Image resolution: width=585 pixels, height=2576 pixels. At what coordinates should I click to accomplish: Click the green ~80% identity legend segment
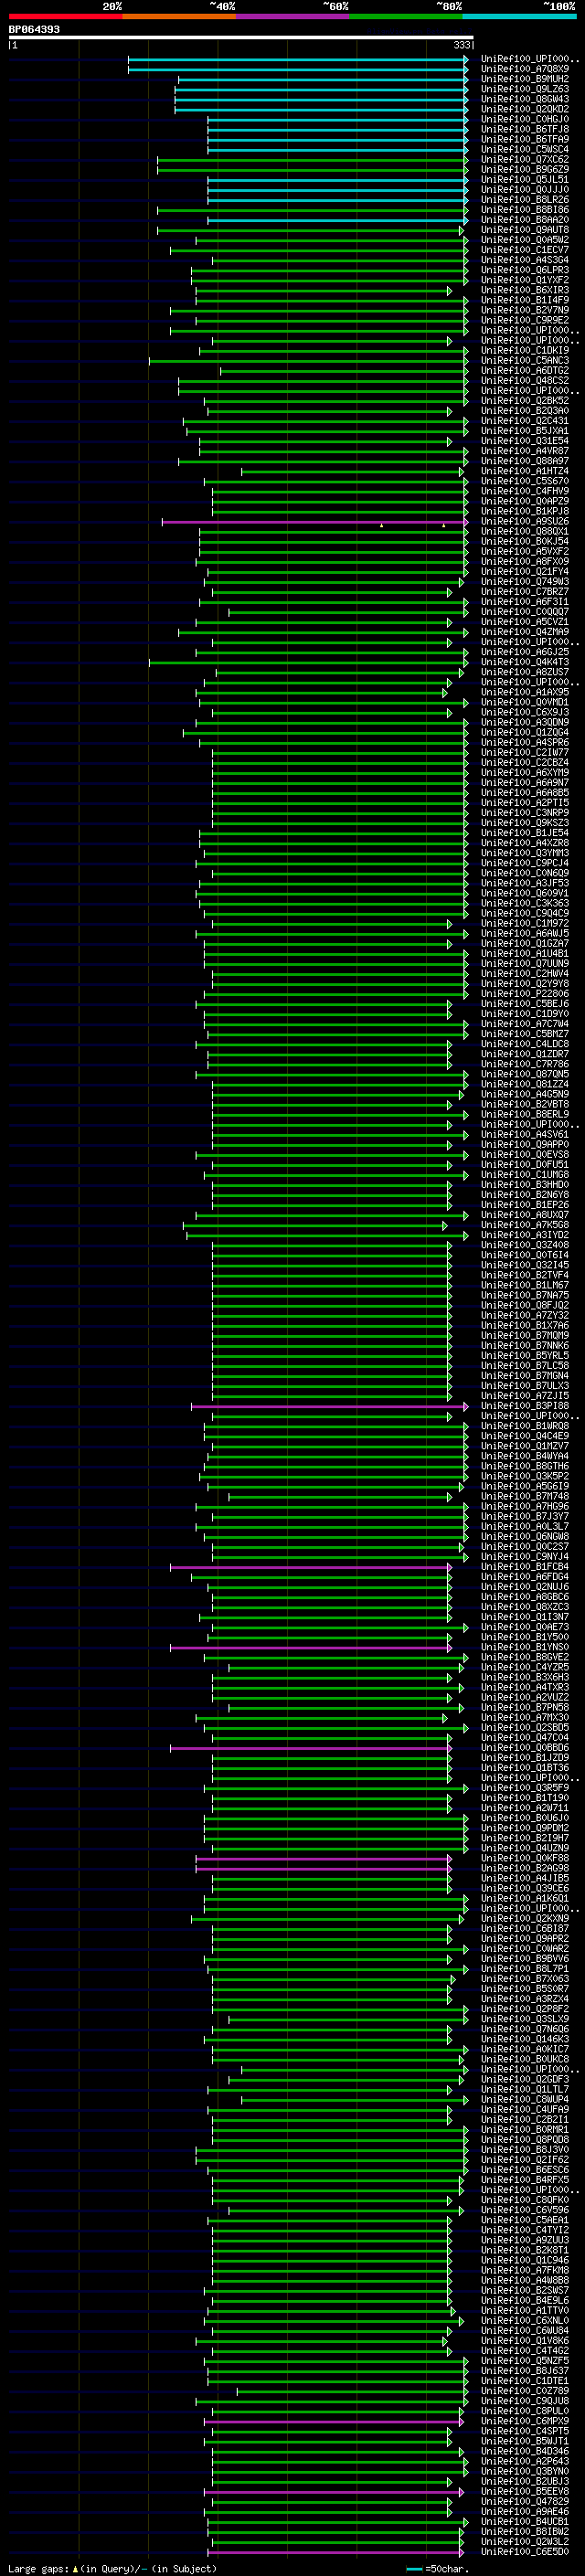(406, 16)
